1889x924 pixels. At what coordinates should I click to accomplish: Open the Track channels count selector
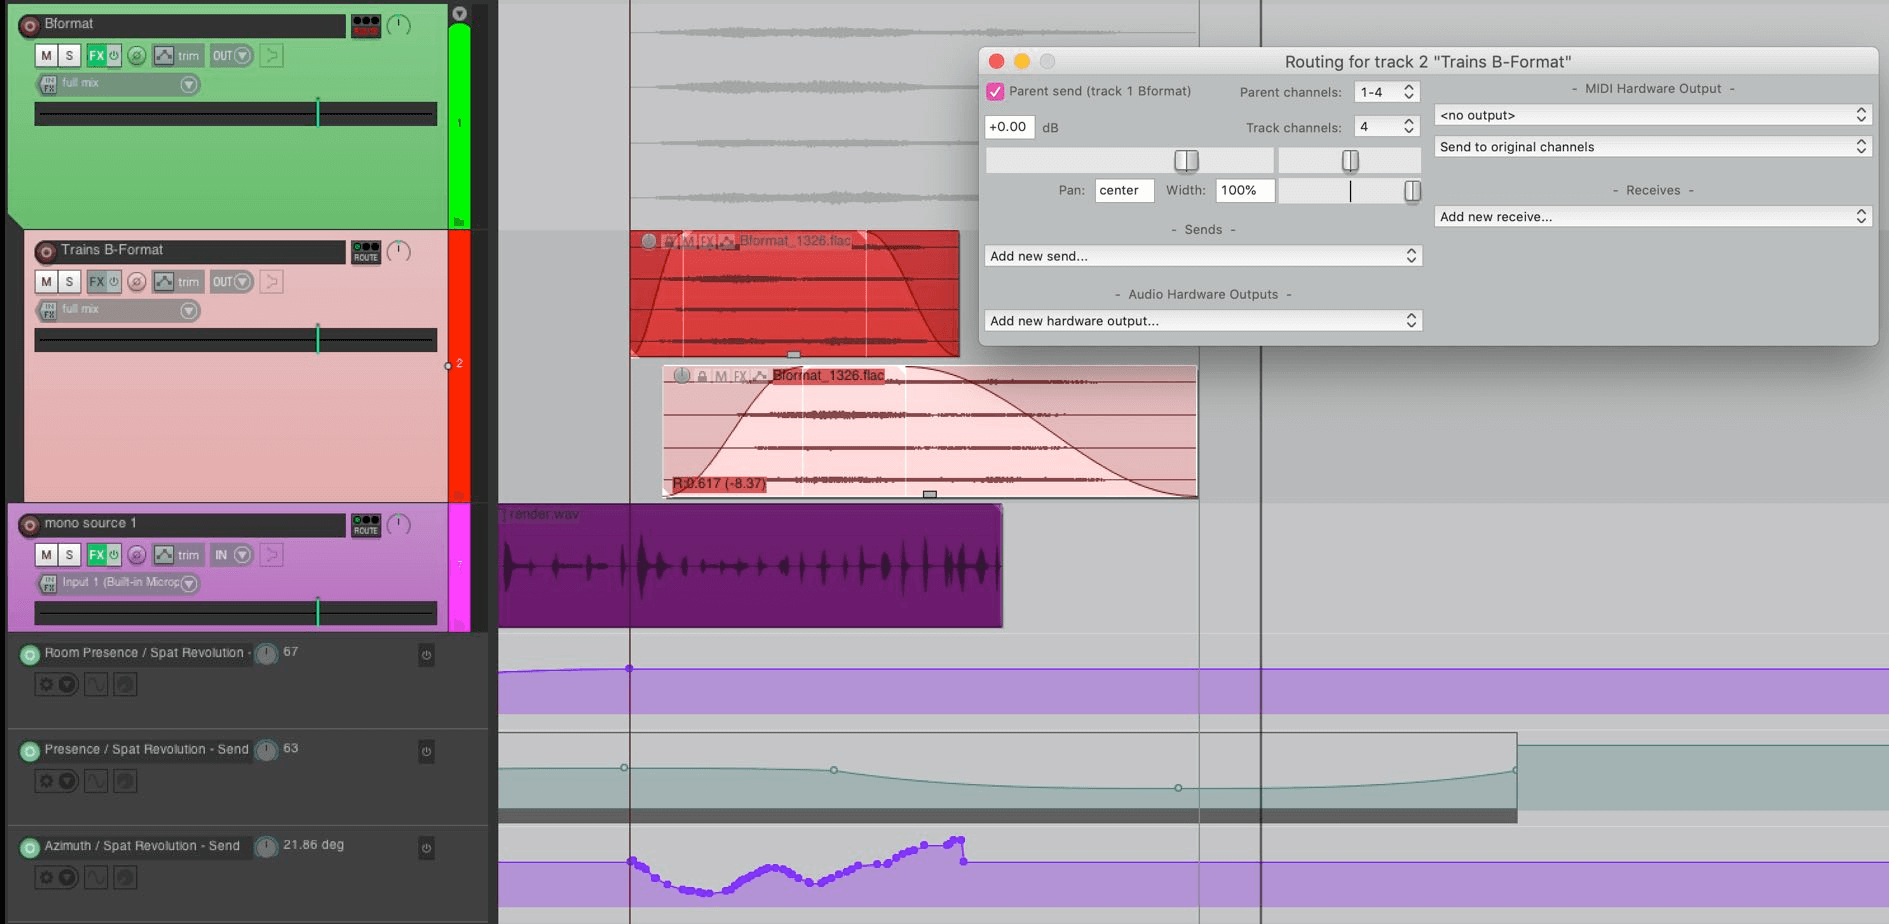coord(1386,127)
